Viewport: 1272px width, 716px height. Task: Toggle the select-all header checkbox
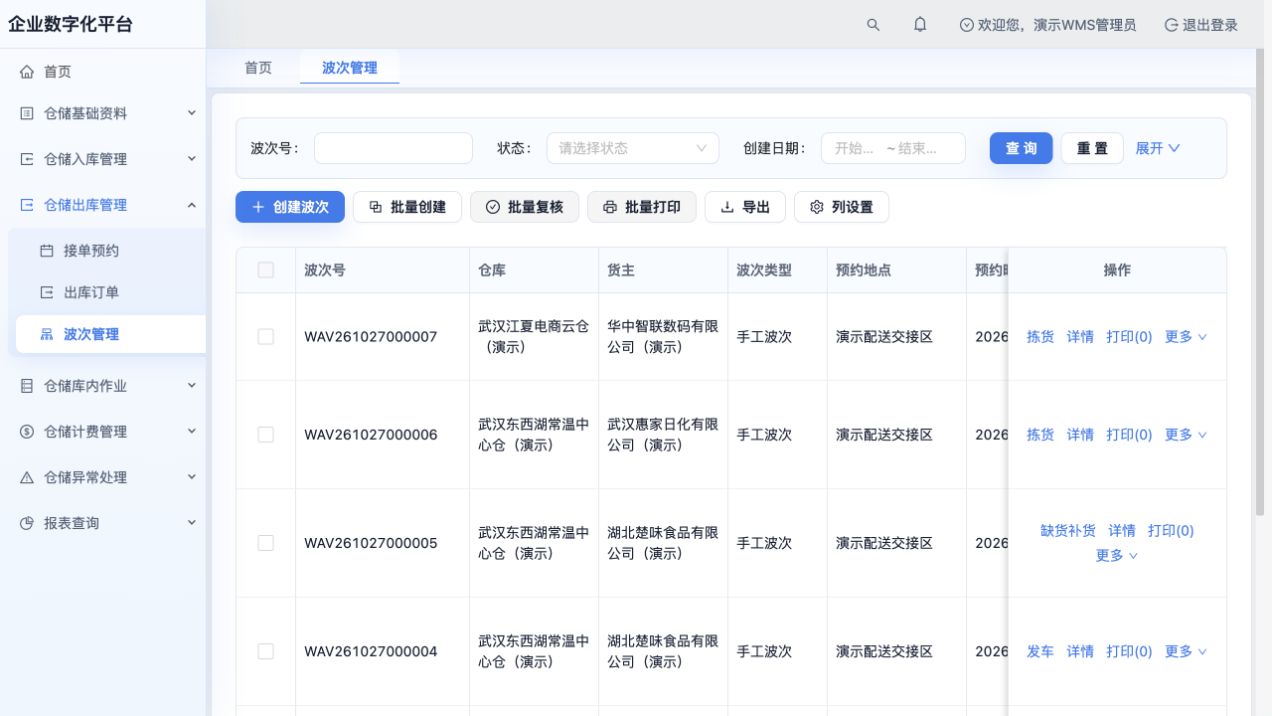(x=266, y=270)
